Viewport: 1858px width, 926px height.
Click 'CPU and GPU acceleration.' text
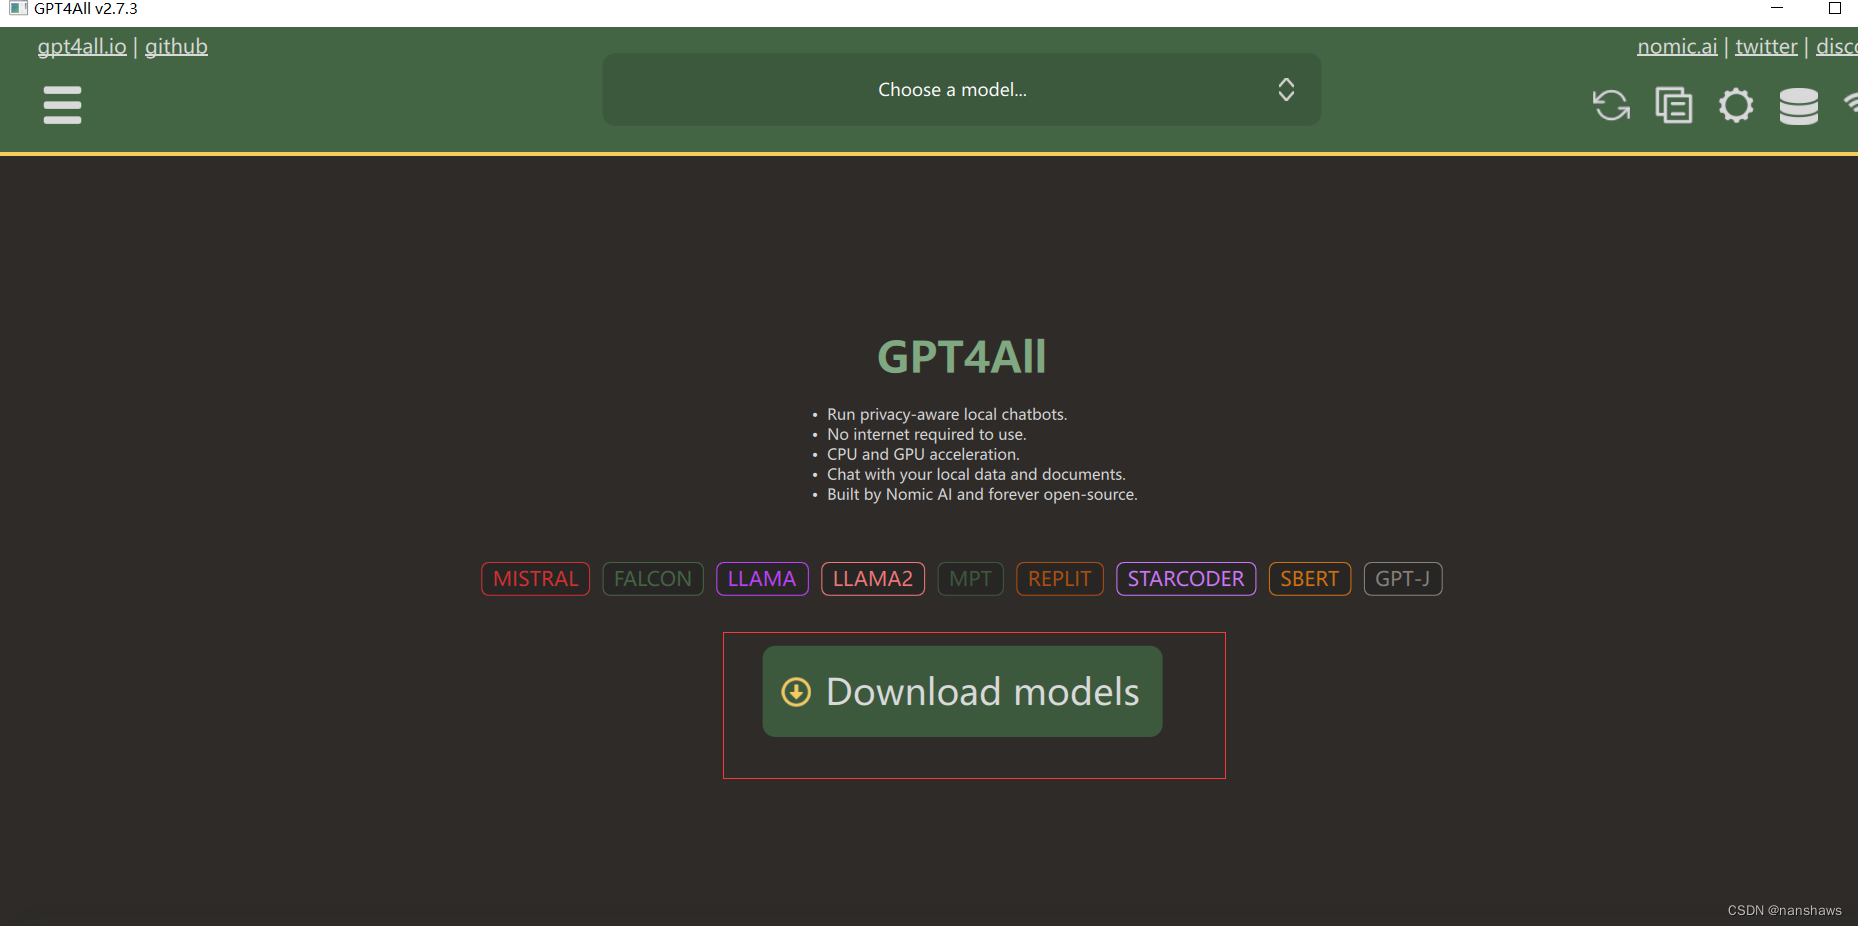tap(923, 454)
